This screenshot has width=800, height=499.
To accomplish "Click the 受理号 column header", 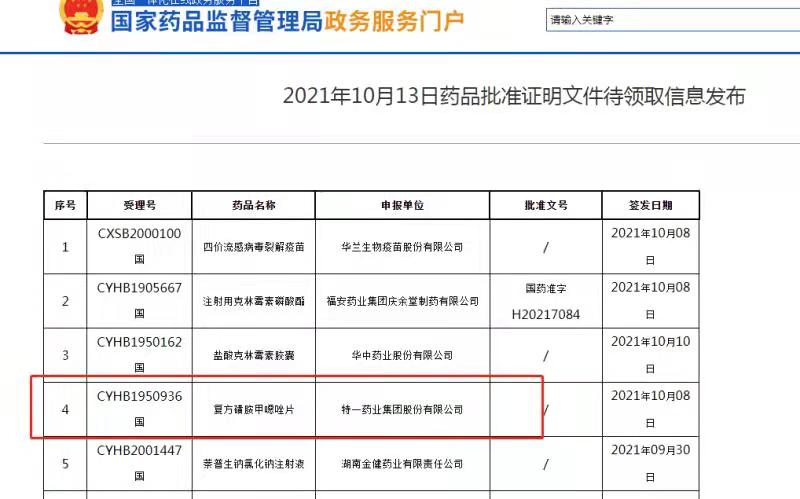I will tap(139, 205).
